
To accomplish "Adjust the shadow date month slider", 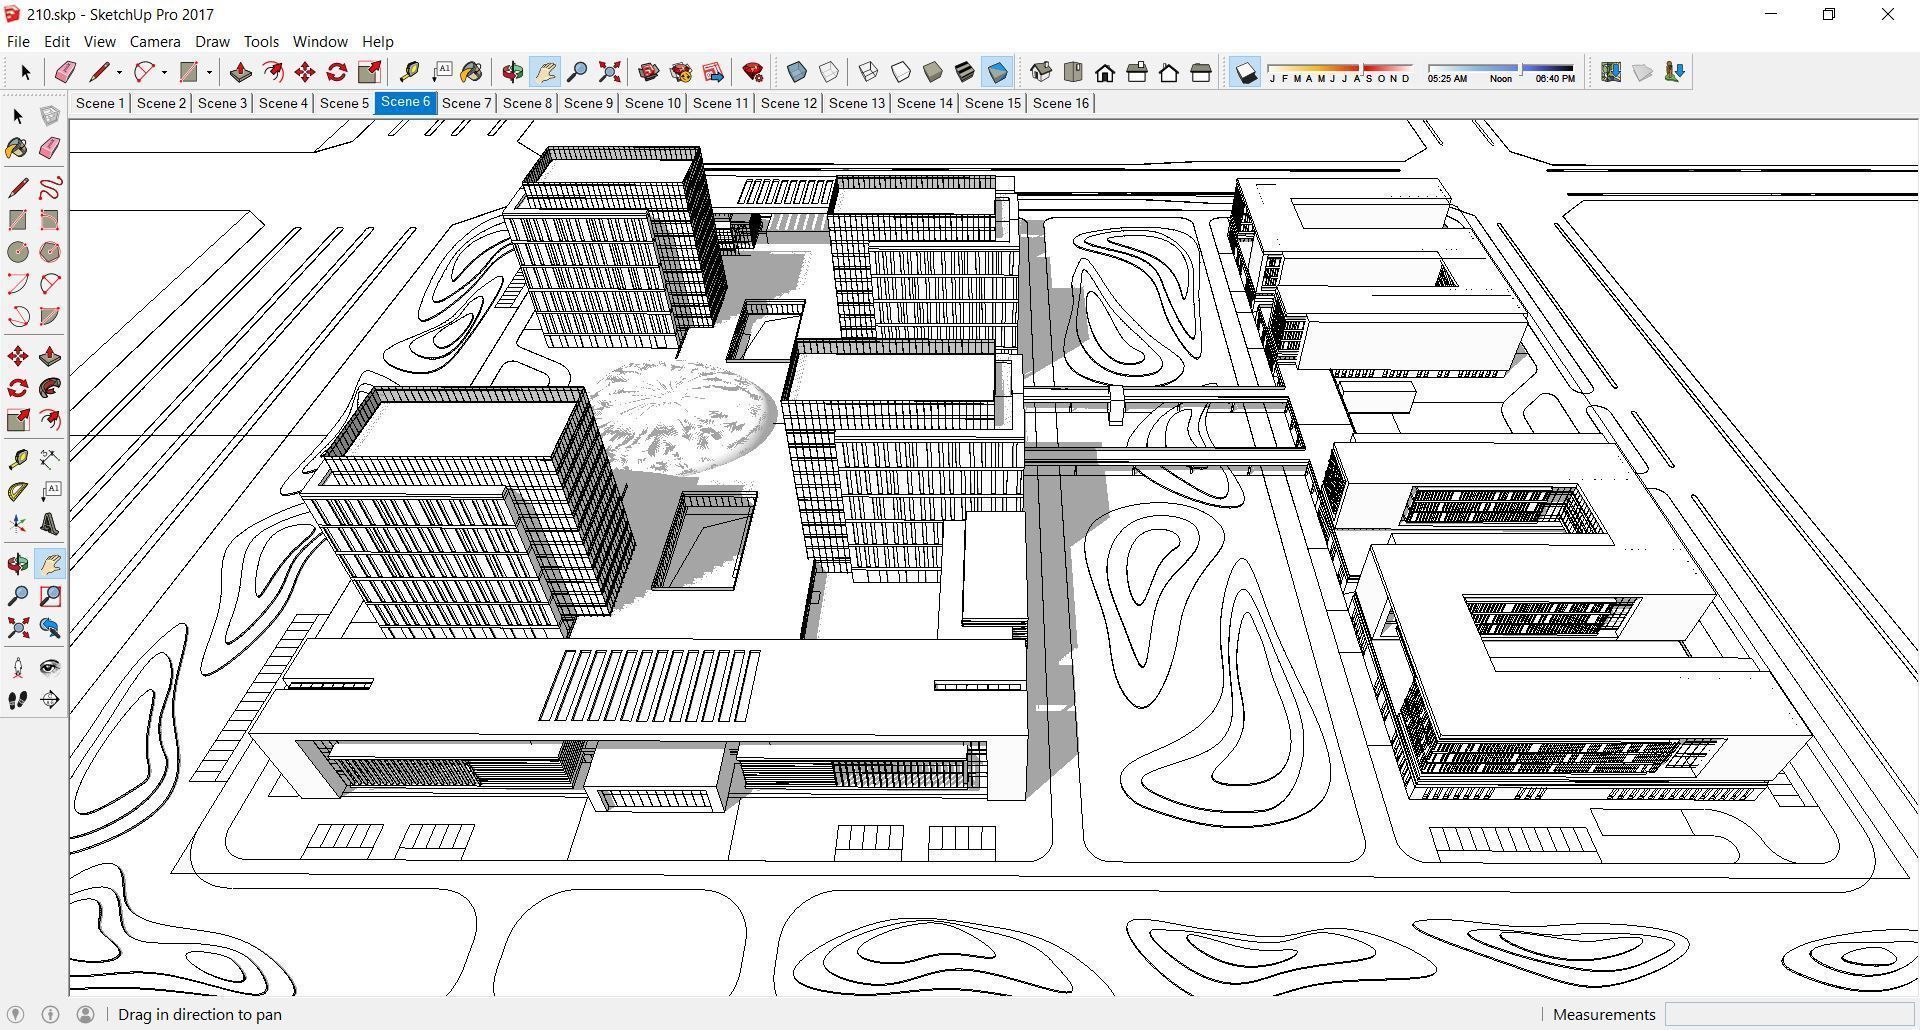I will 1340,72.
